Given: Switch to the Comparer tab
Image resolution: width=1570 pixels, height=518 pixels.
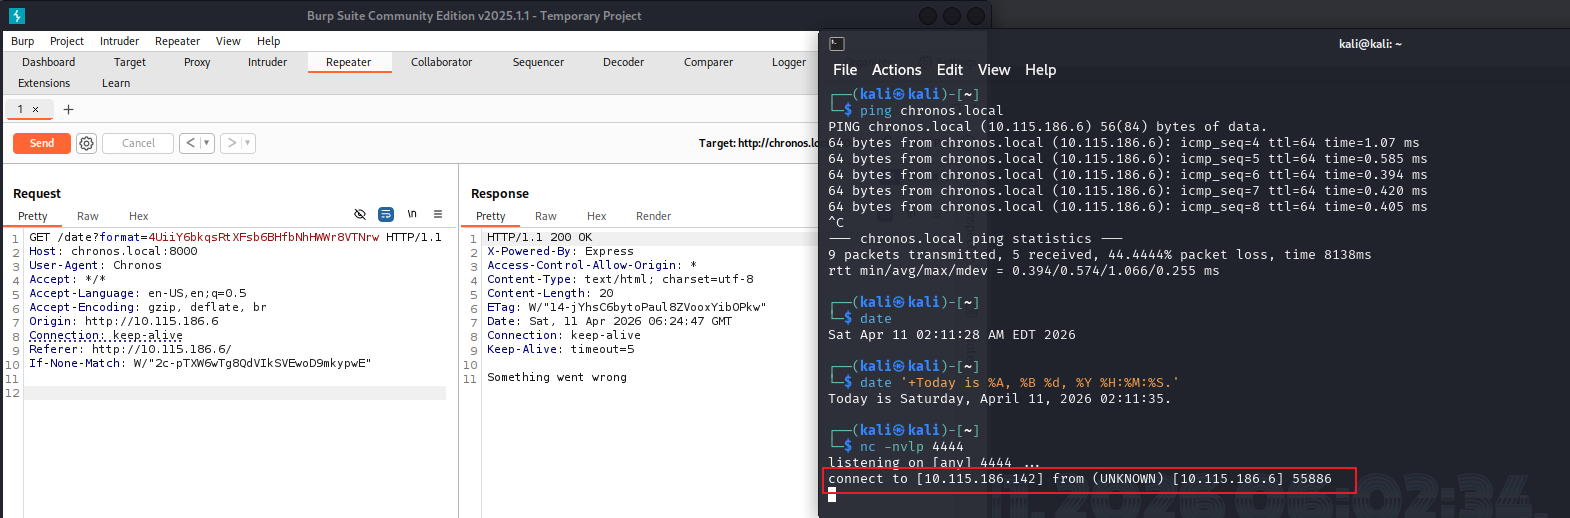Looking at the screenshot, I should tap(708, 62).
